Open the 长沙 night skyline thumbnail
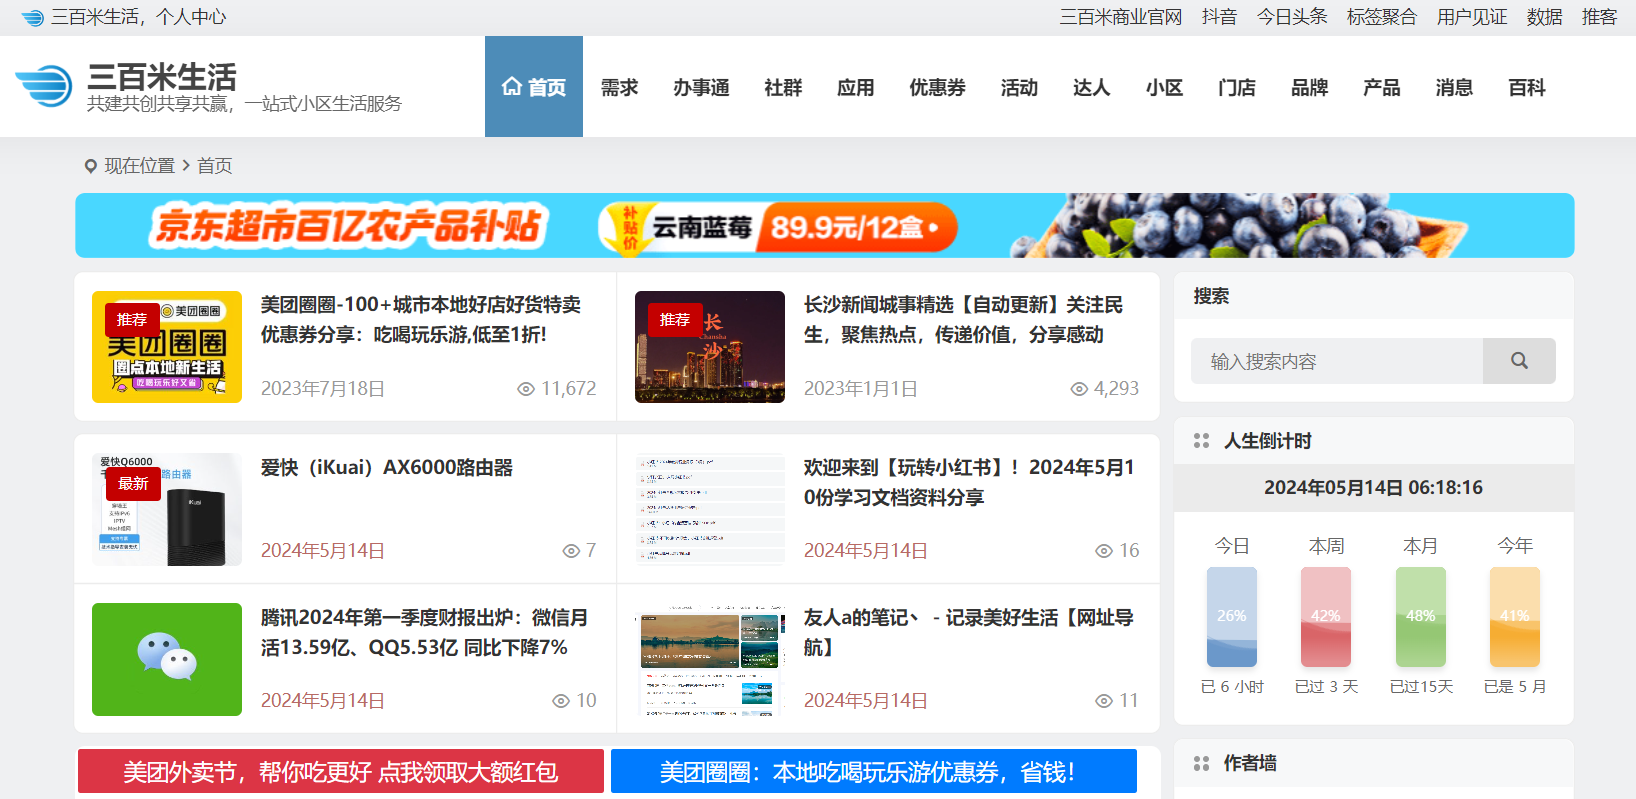 tap(710, 347)
